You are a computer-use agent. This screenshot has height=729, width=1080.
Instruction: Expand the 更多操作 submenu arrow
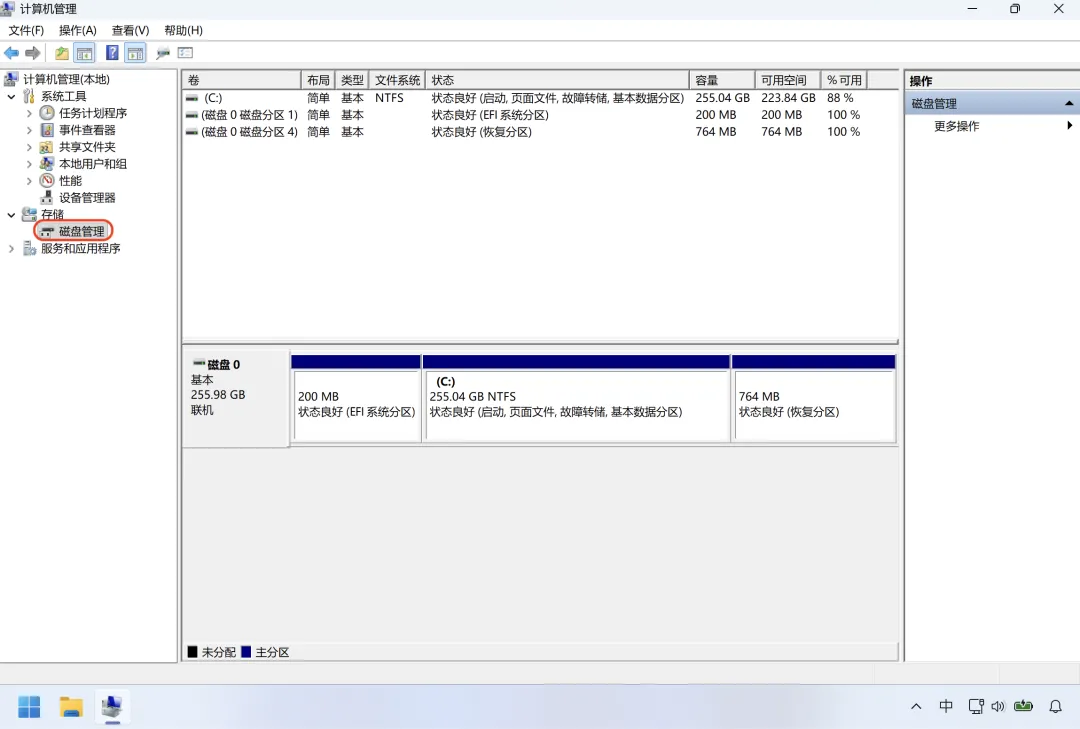click(x=1069, y=126)
